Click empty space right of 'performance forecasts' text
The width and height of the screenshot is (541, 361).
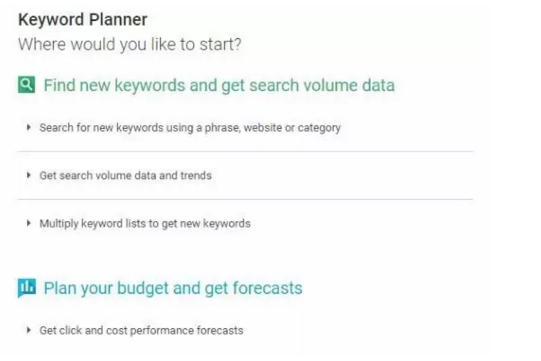(x=358, y=331)
